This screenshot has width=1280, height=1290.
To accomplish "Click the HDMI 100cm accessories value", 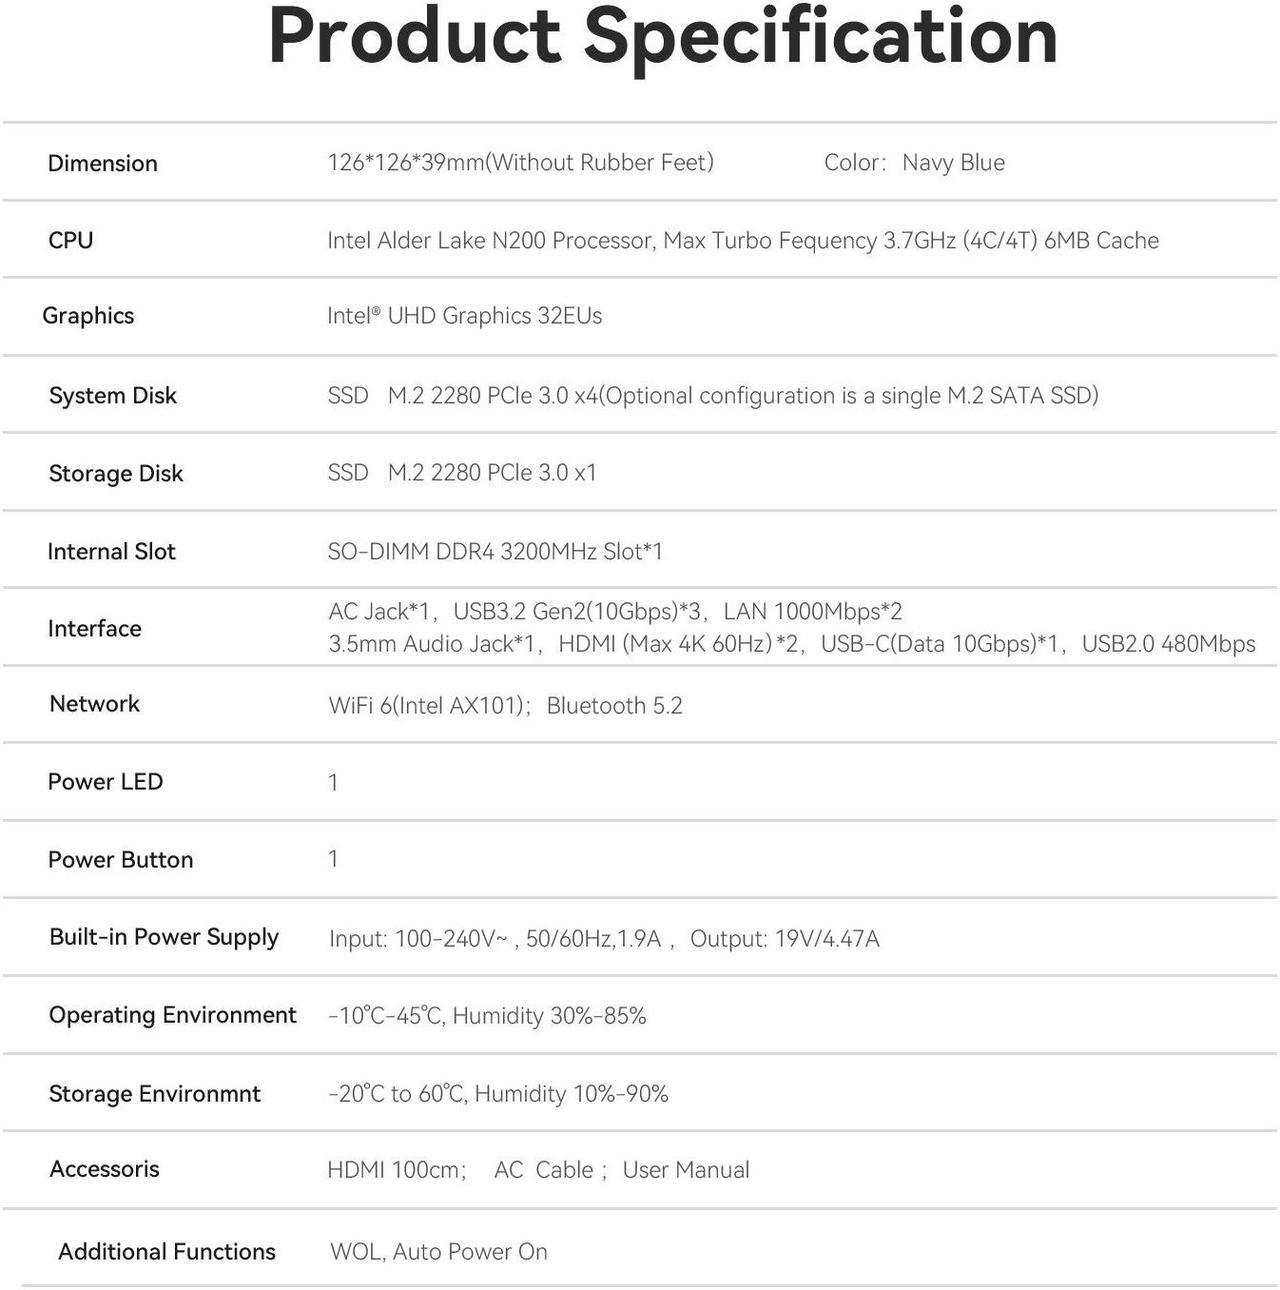I will [538, 1169].
